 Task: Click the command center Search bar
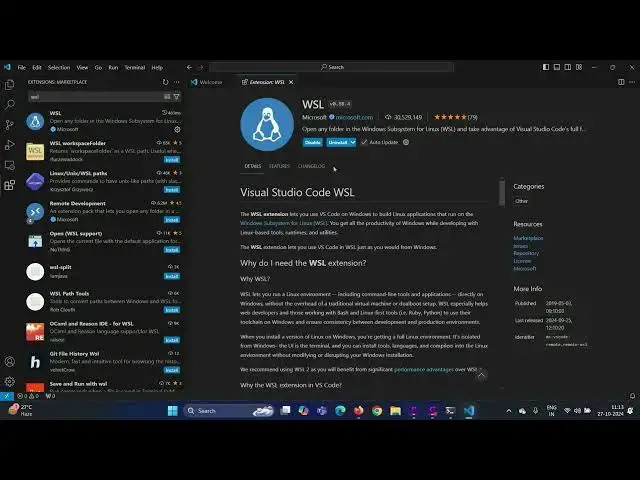point(331,67)
